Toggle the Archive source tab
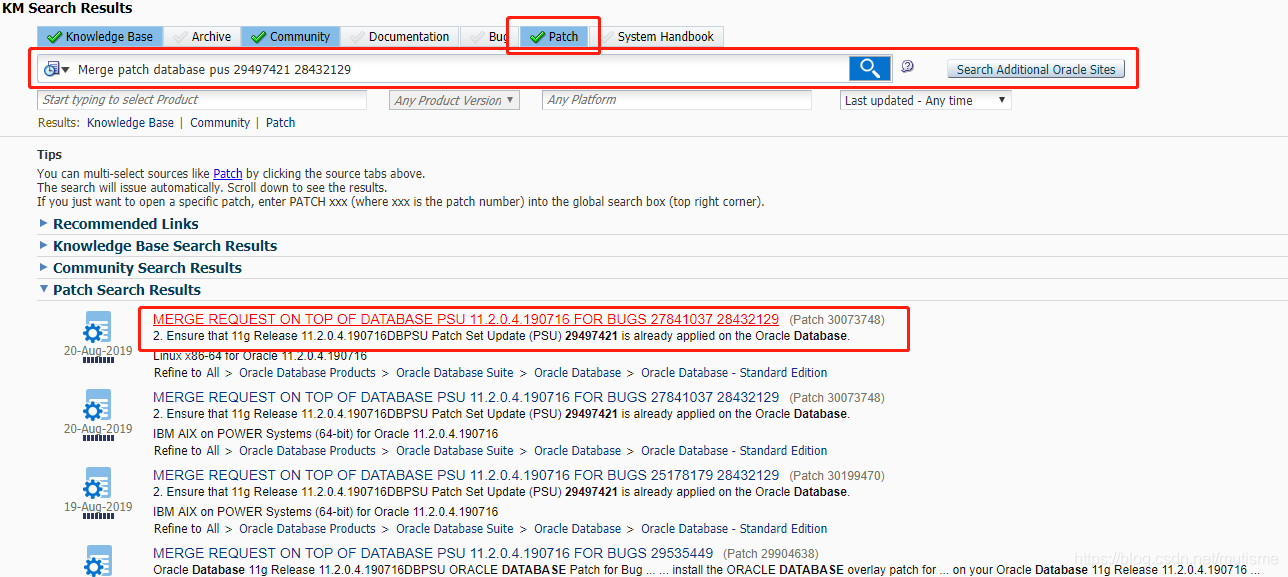 click(x=201, y=36)
